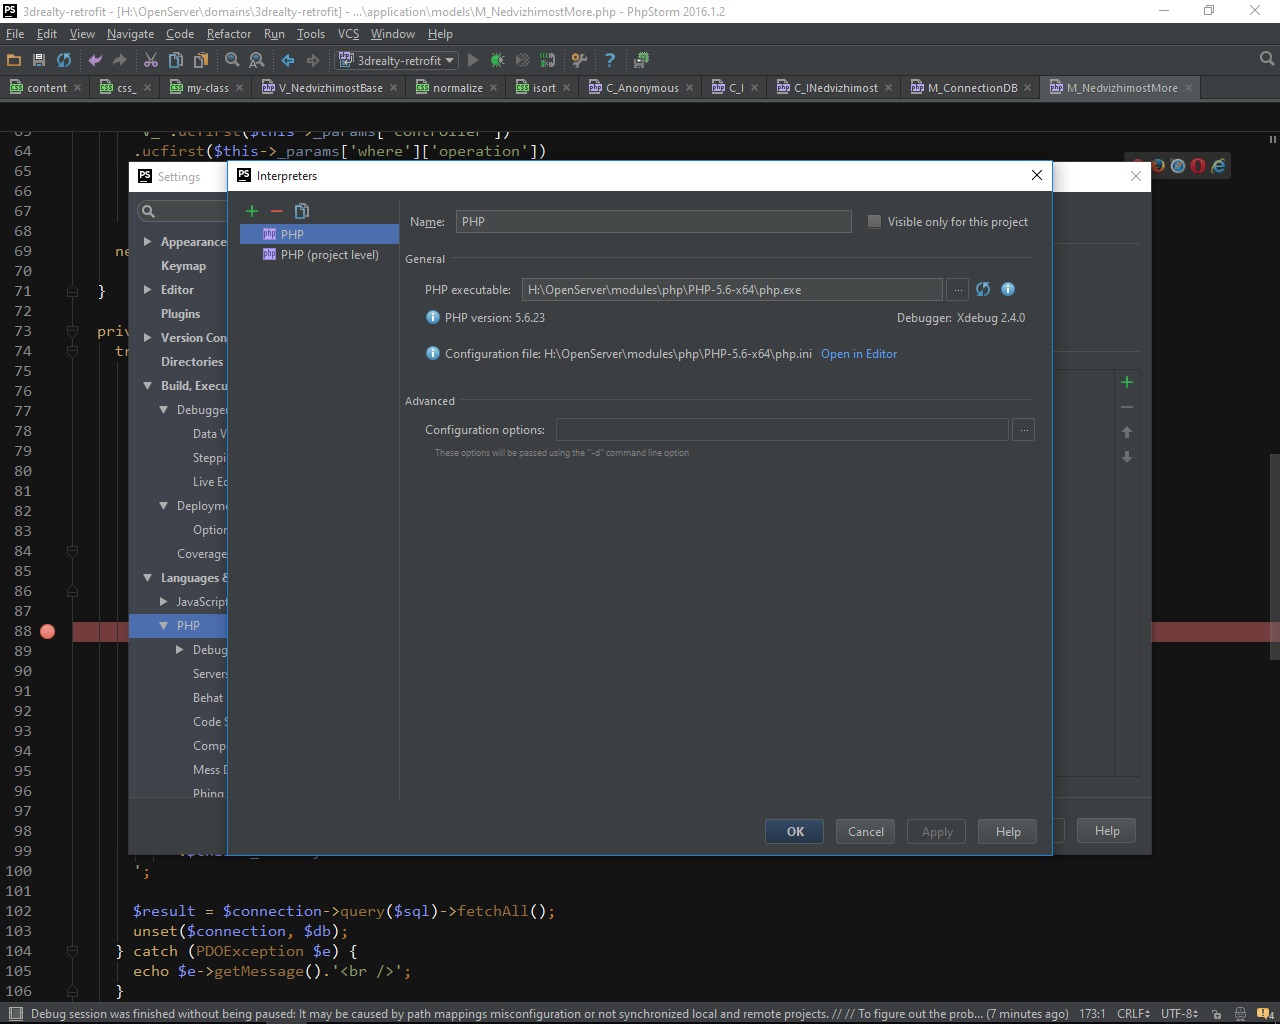Expand the Editor settings section
The width and height of the screenshot is (1280, 1024).
(x=148, y=290)
